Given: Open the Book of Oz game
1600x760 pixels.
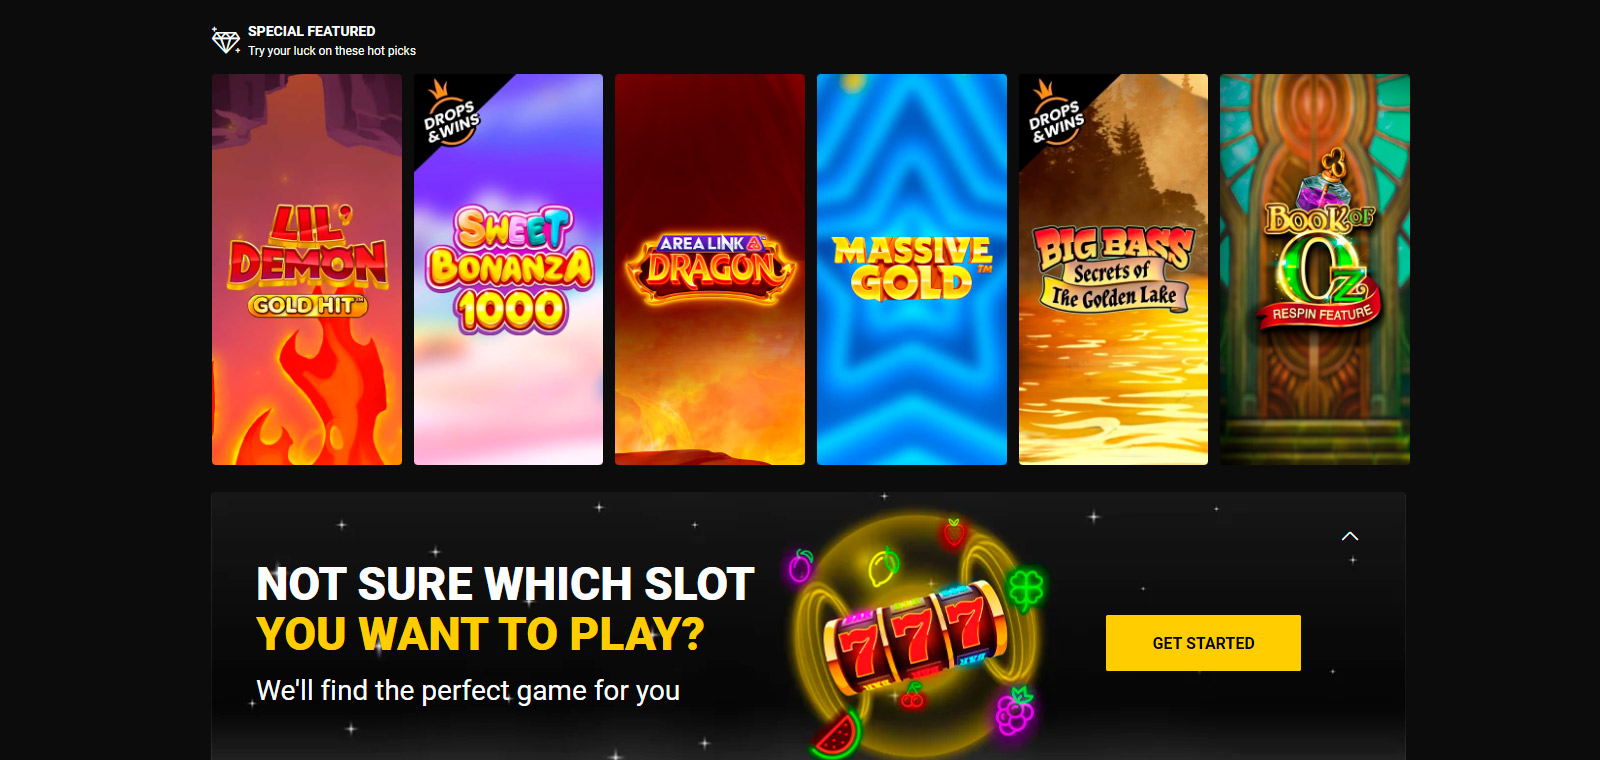Looking at the screenshot, I should tap(1315, 269).
